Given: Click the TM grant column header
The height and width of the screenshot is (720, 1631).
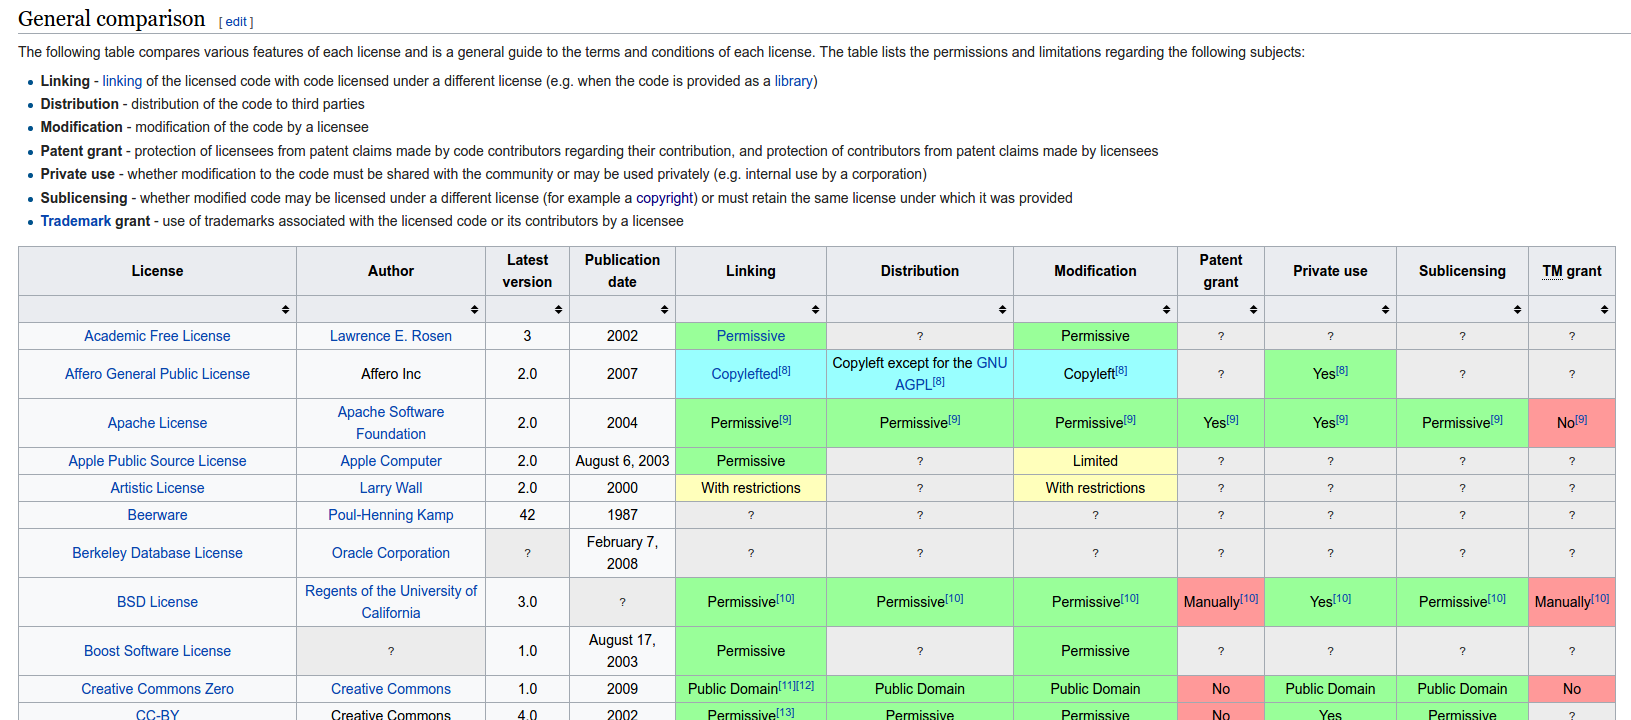Looking at the screenshot, I should click(x=1572, y=271).
